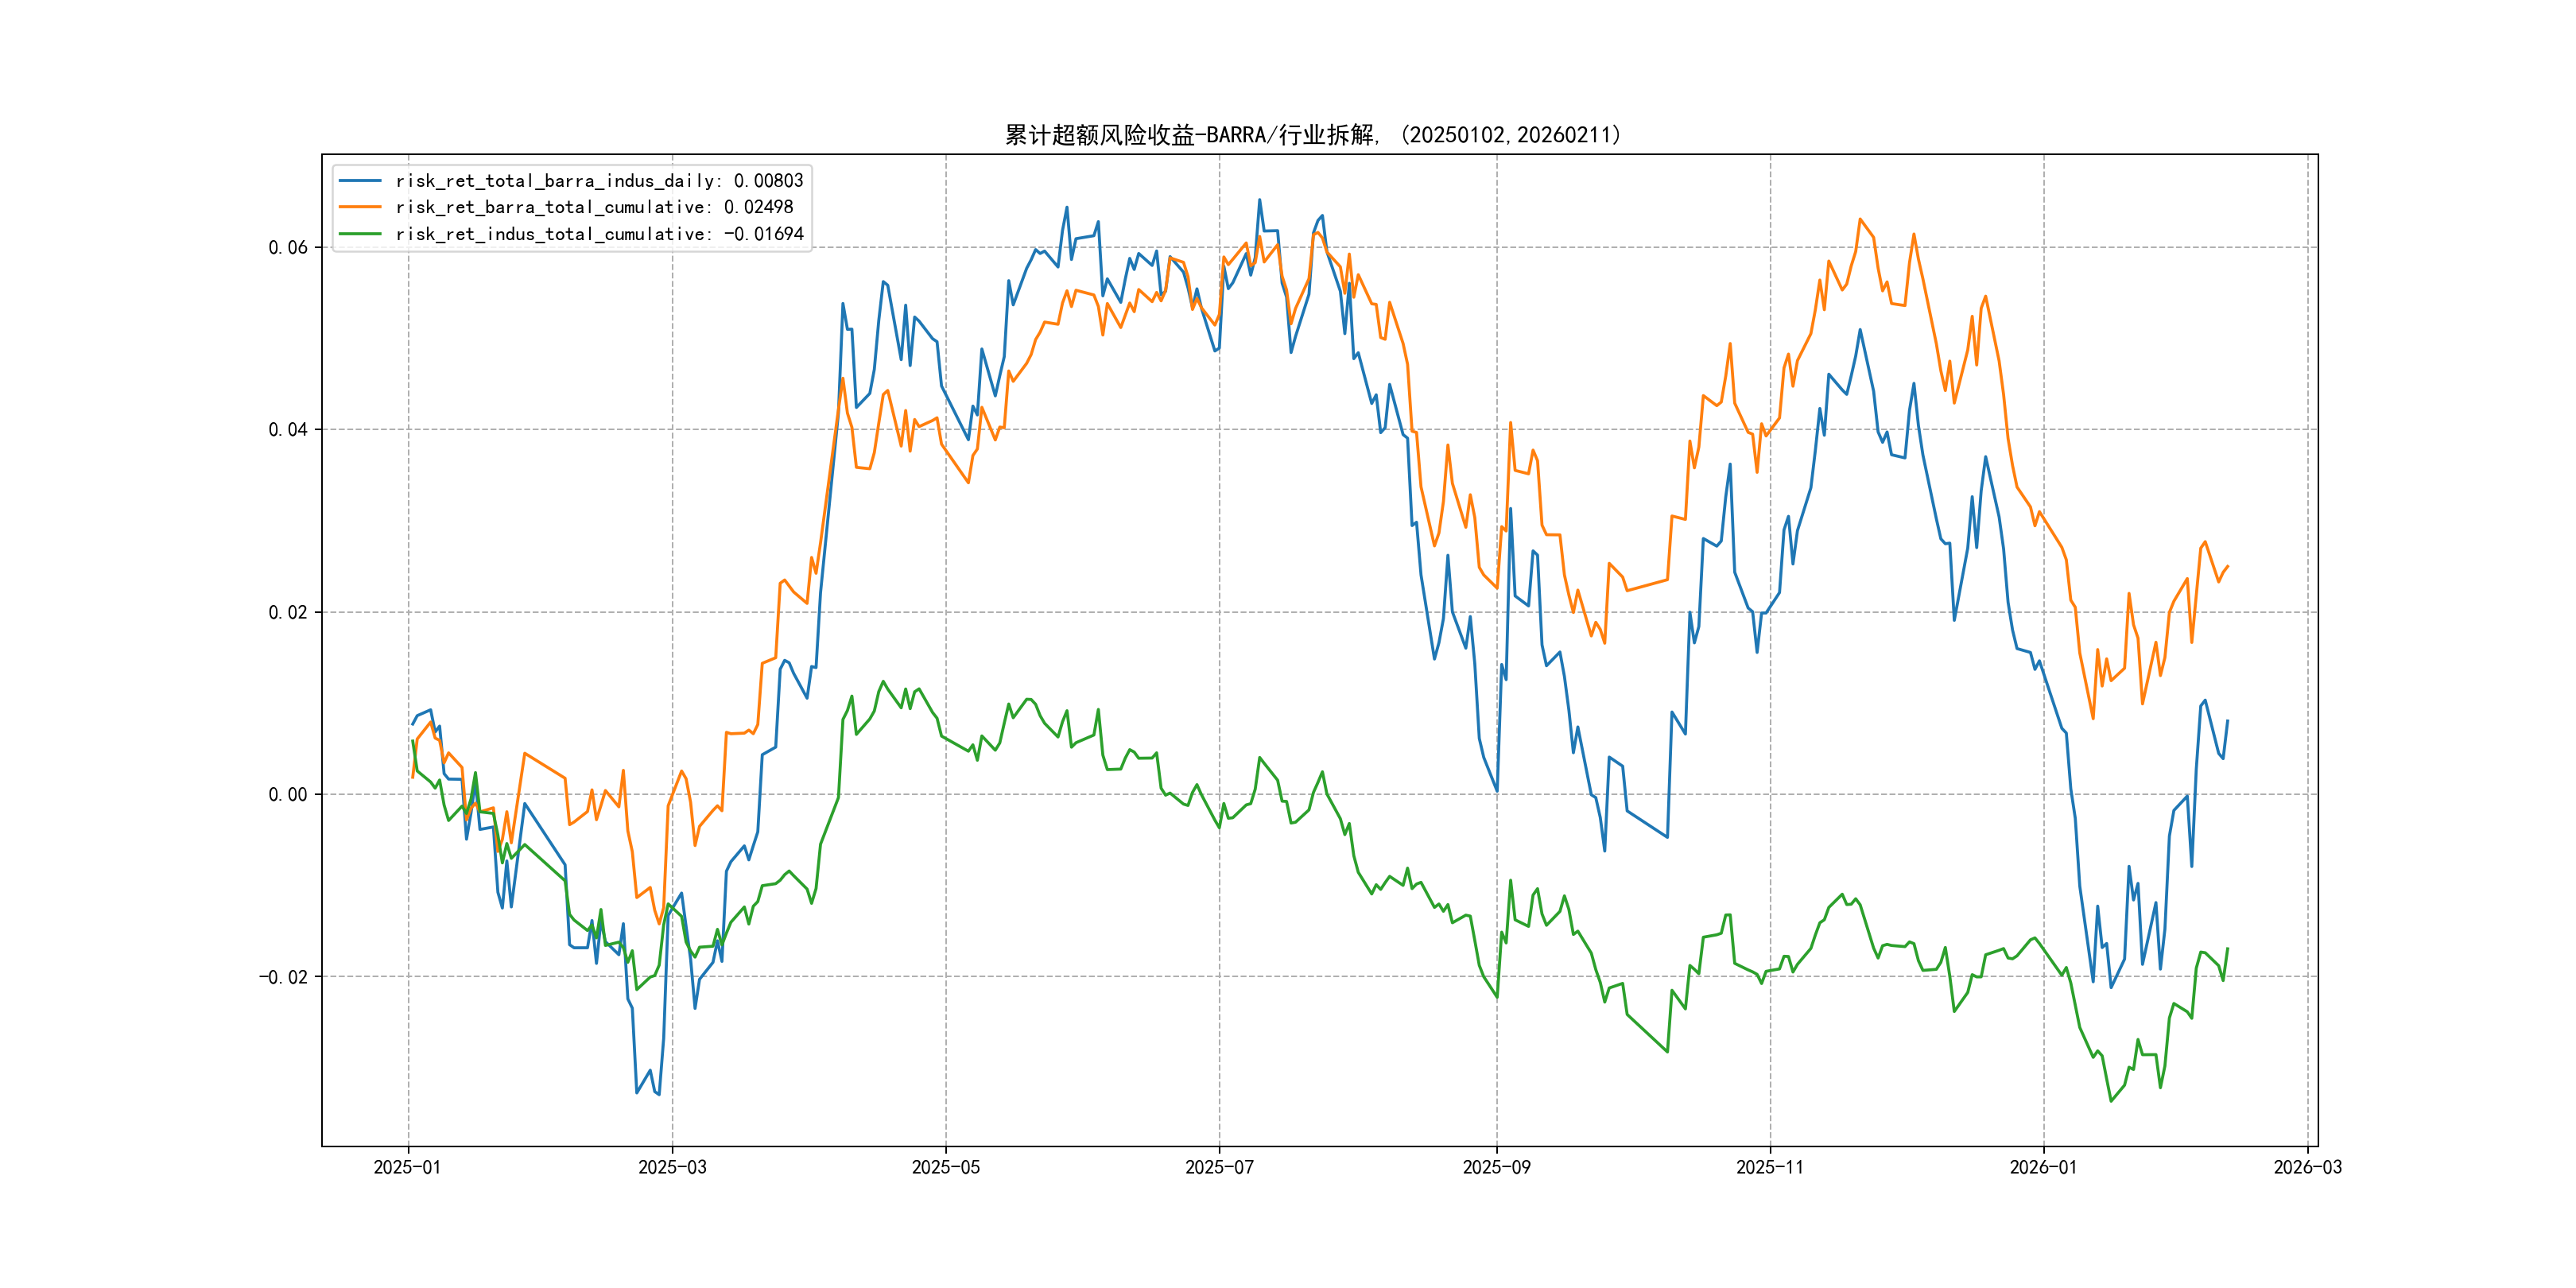Click the 0.00 y-axis tick label
Screen dimensions: 2576x1288
tap(288, 795)
